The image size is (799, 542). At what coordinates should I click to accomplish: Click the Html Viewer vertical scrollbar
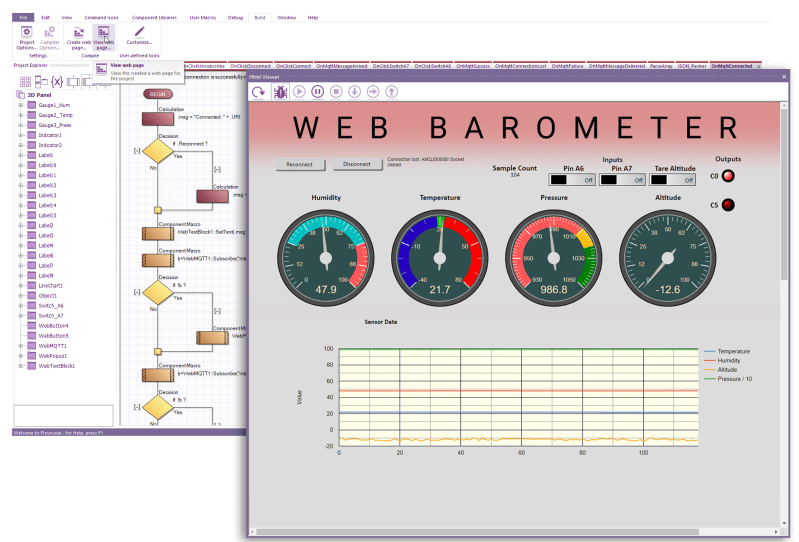(x=784, y=194)
